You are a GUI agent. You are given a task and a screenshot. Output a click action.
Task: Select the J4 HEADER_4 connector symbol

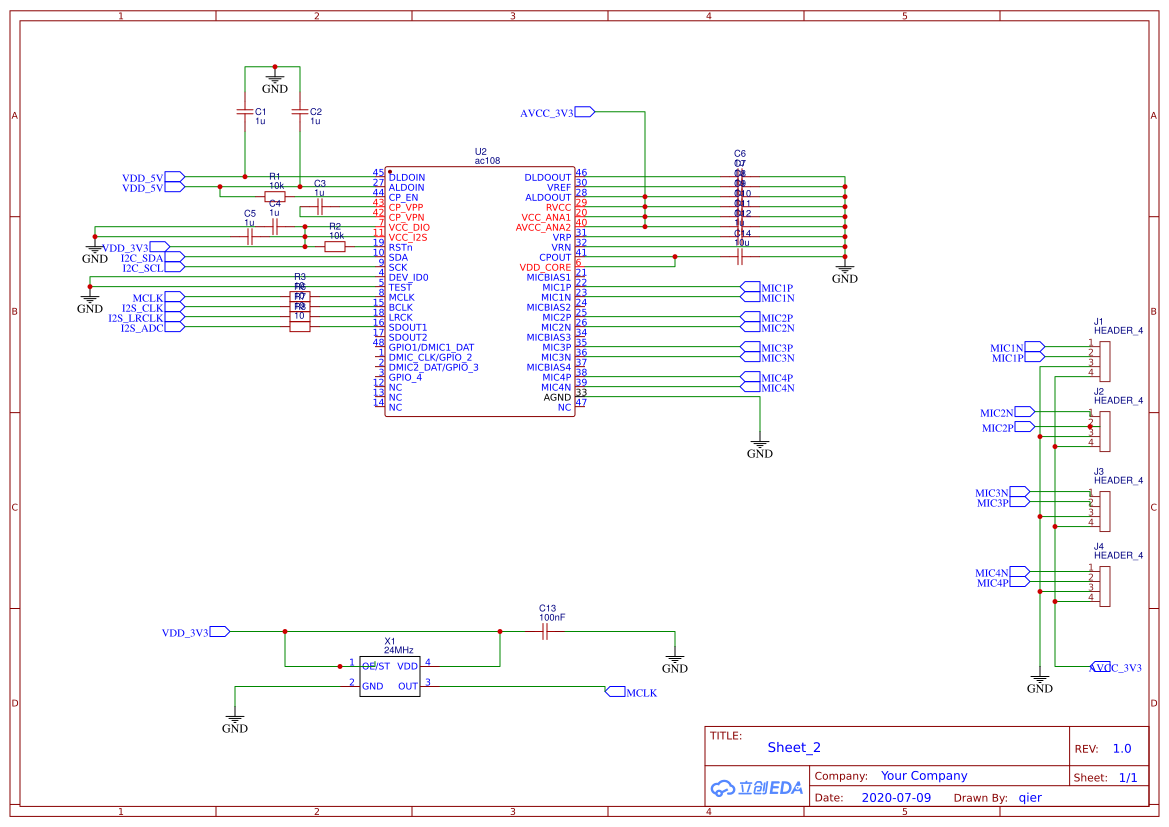(x=1104, y=583)
